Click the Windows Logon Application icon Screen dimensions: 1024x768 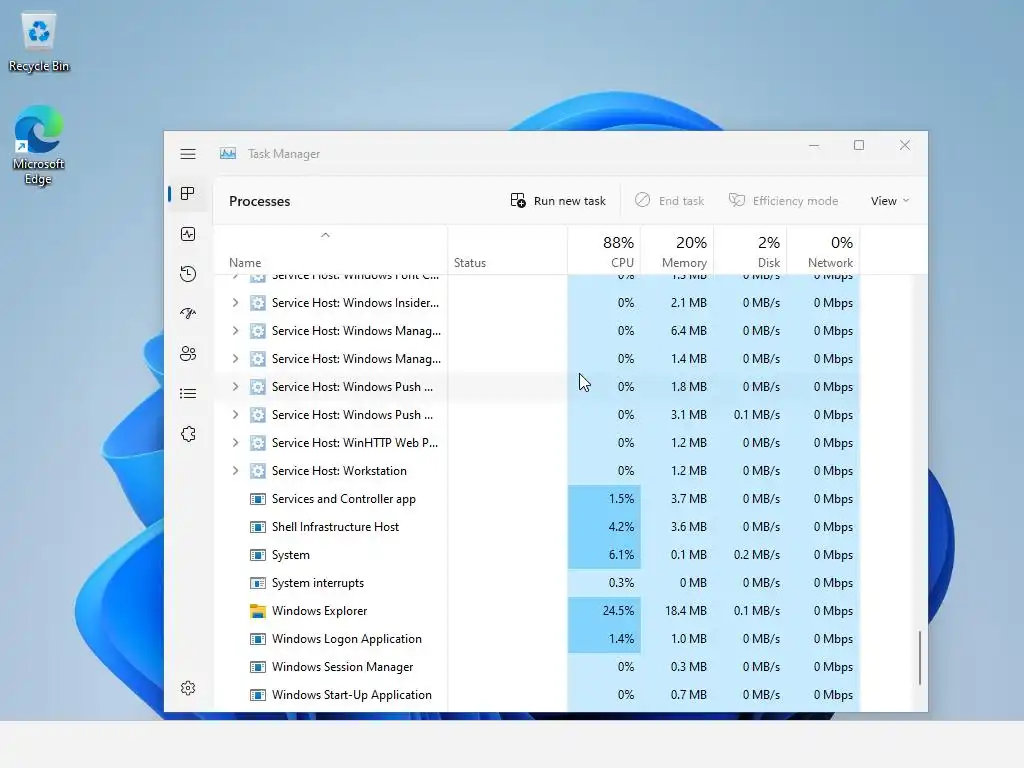tap(258, 639)
